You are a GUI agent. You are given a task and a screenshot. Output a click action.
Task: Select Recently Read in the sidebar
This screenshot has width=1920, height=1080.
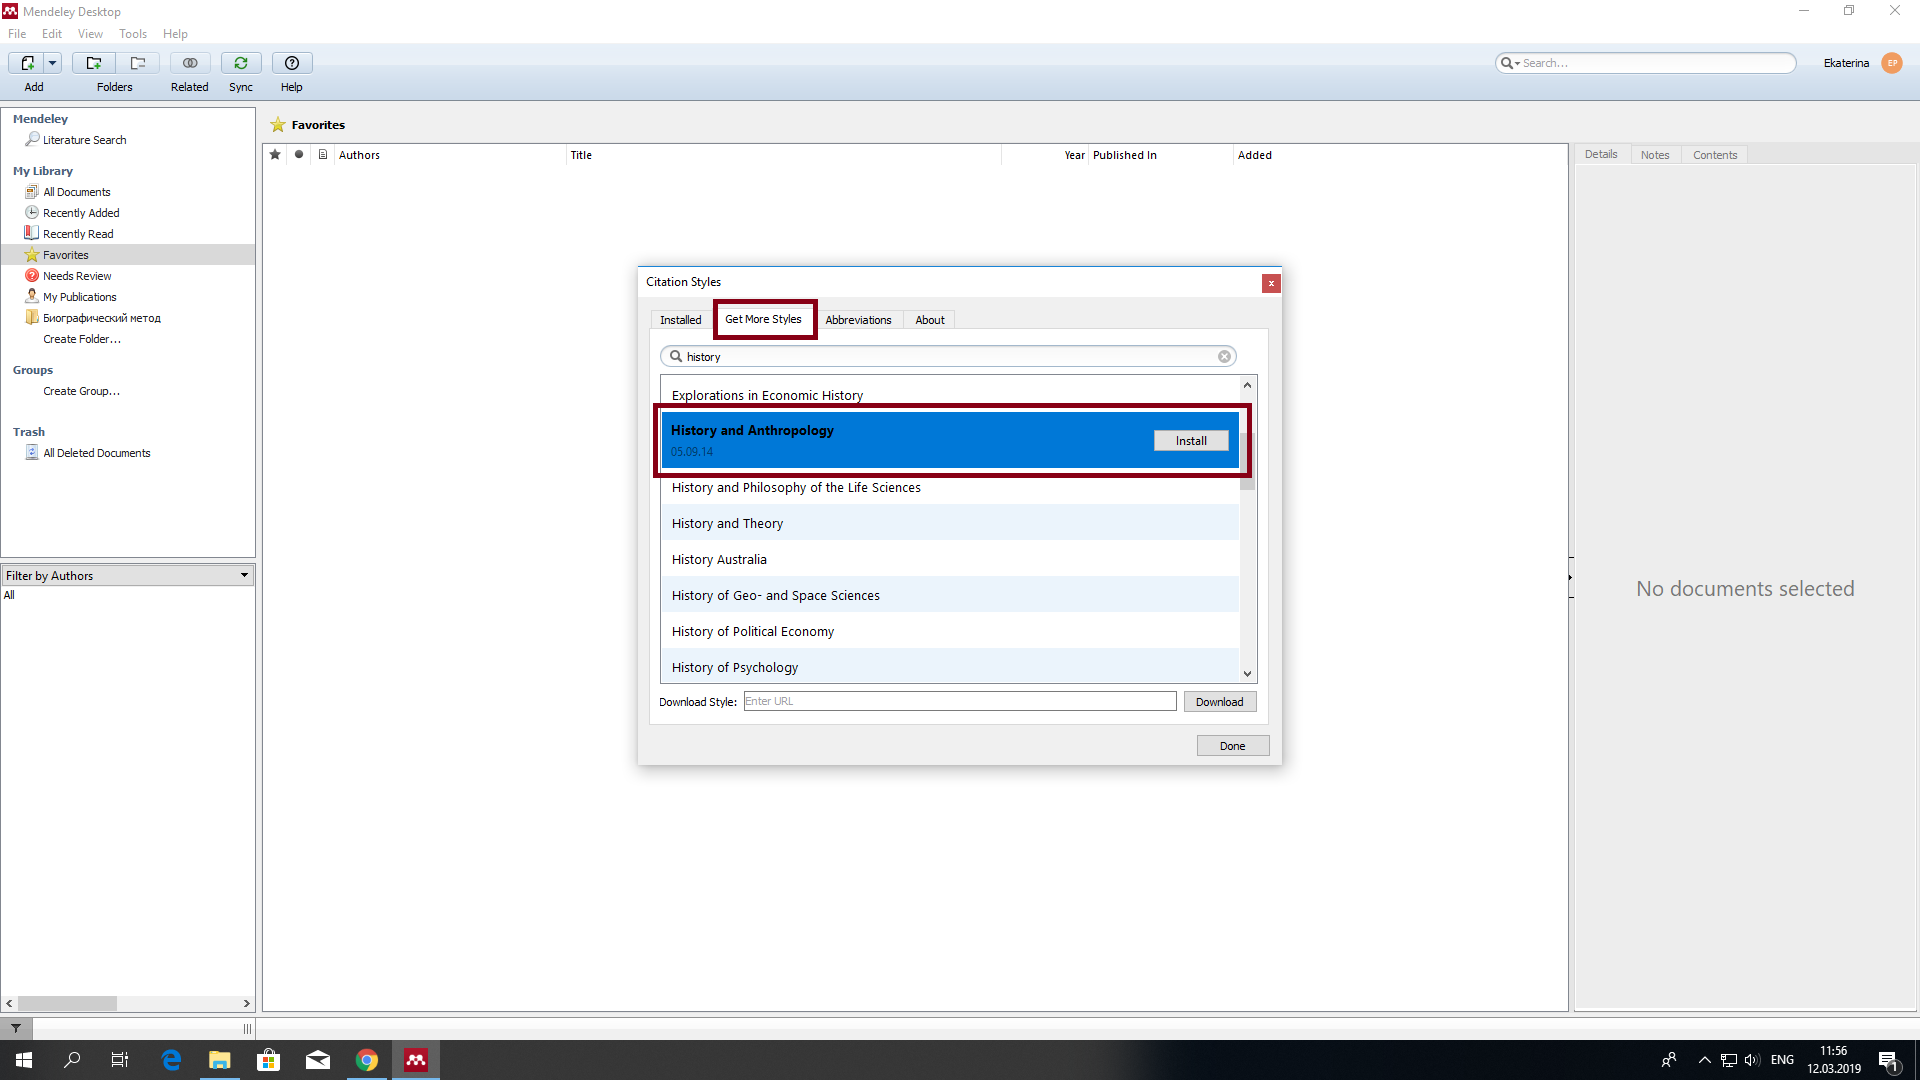coord(78,234)
